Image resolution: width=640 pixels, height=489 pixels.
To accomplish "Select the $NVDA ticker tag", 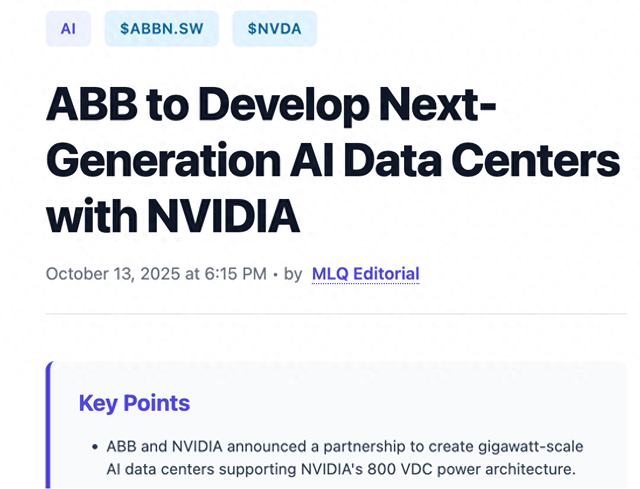I will coord(274,29).
